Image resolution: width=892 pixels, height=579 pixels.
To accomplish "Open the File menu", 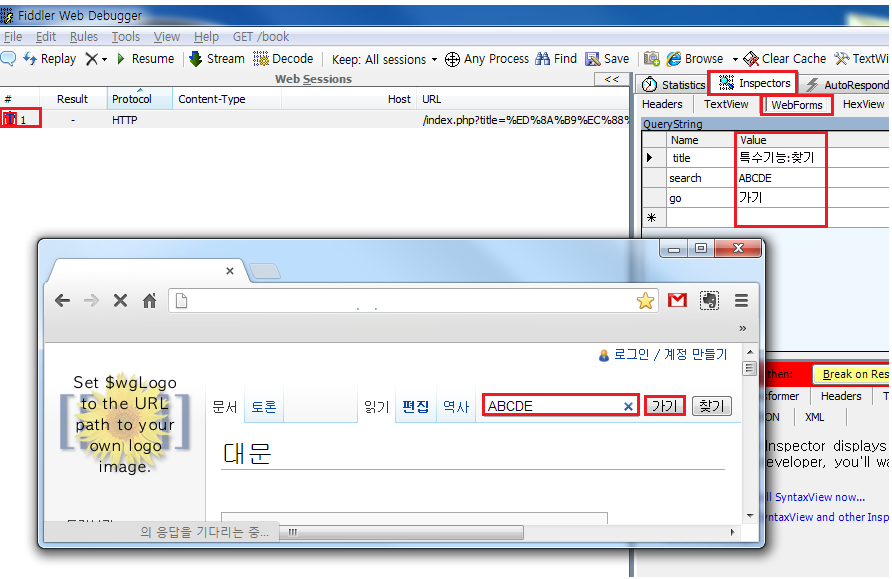I will click(13, 37).
